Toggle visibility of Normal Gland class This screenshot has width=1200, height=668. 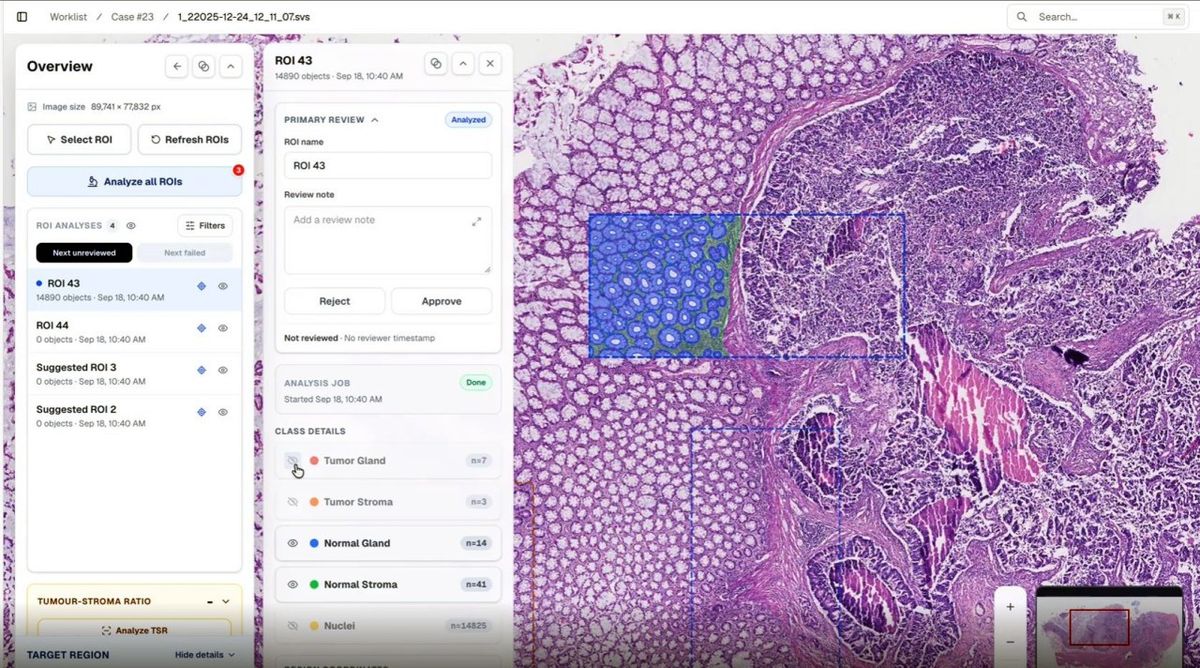[293, 543]
